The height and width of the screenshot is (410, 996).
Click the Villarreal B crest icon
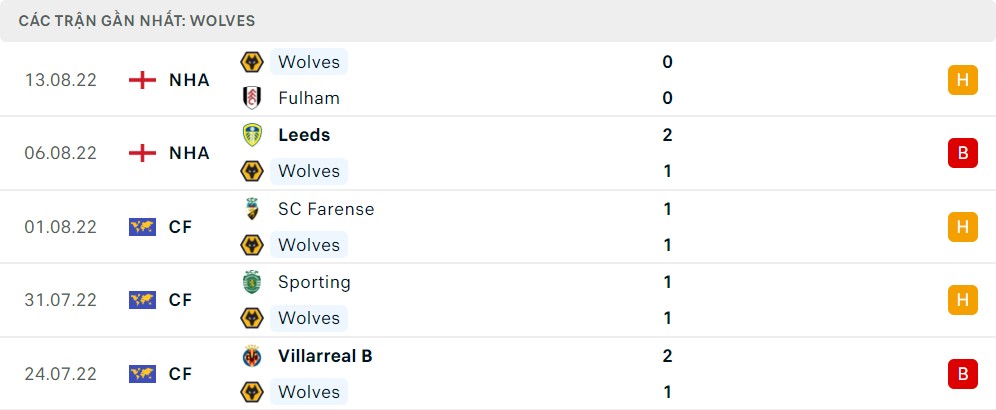(252, 356)
